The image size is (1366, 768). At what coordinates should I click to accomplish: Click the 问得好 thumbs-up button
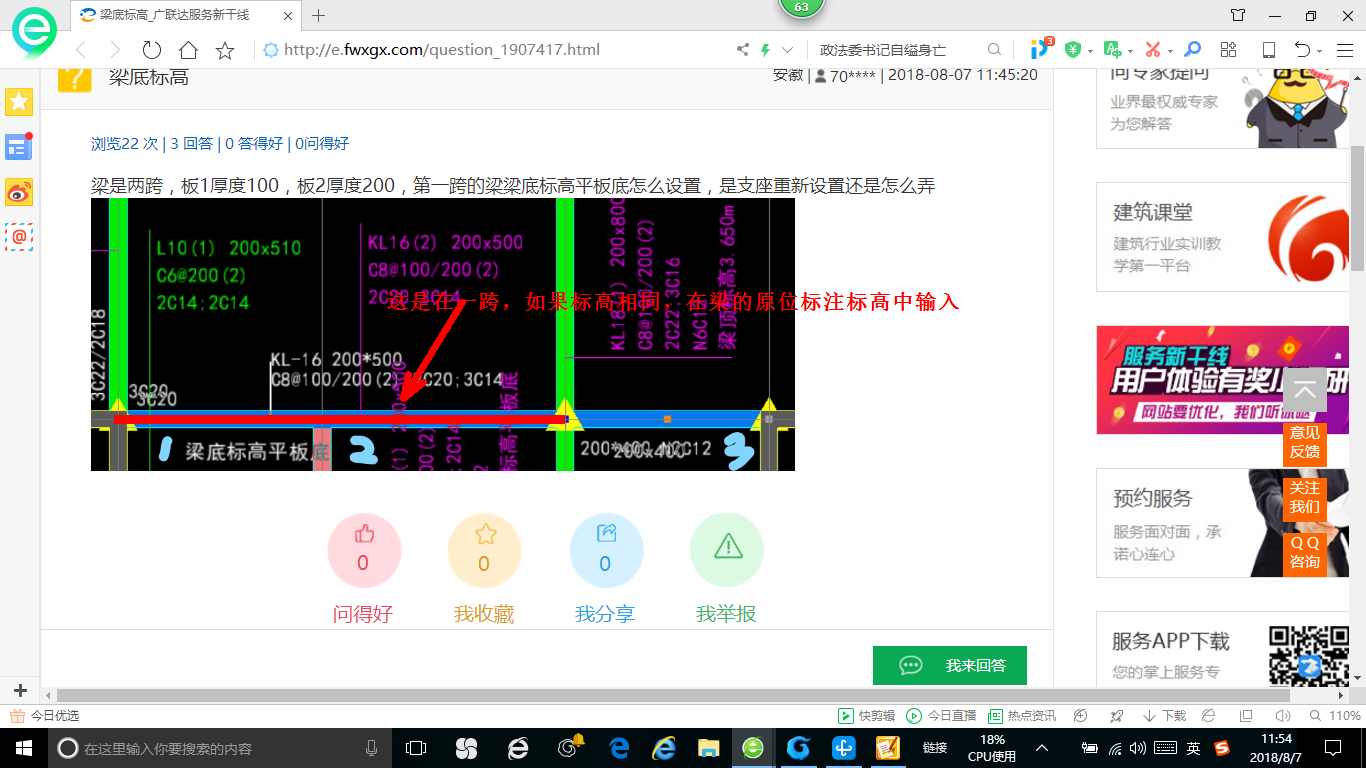[x=364, y=551]
